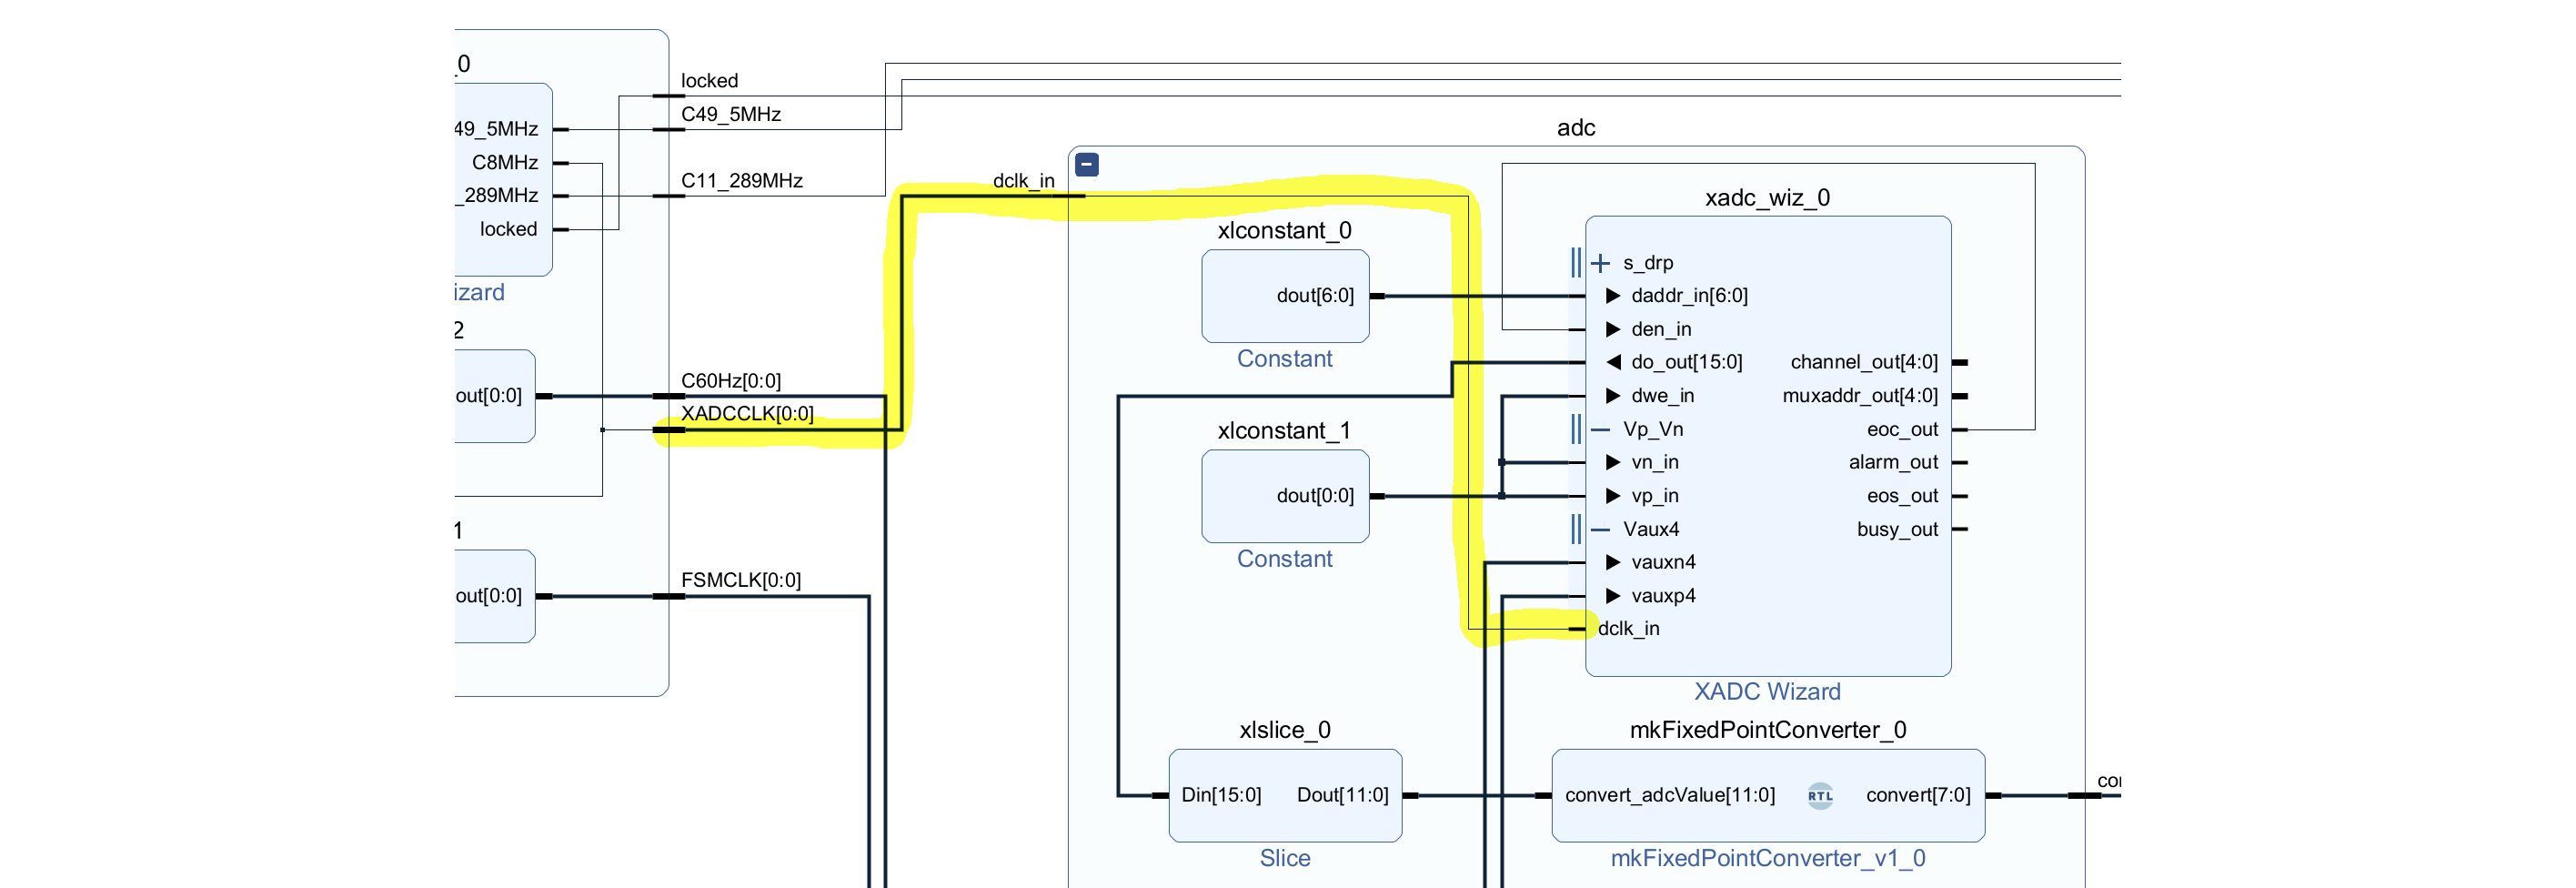Collapse the Vaux4 interface group
The height and width of the screenshot is (888, 2576).
1600,530
